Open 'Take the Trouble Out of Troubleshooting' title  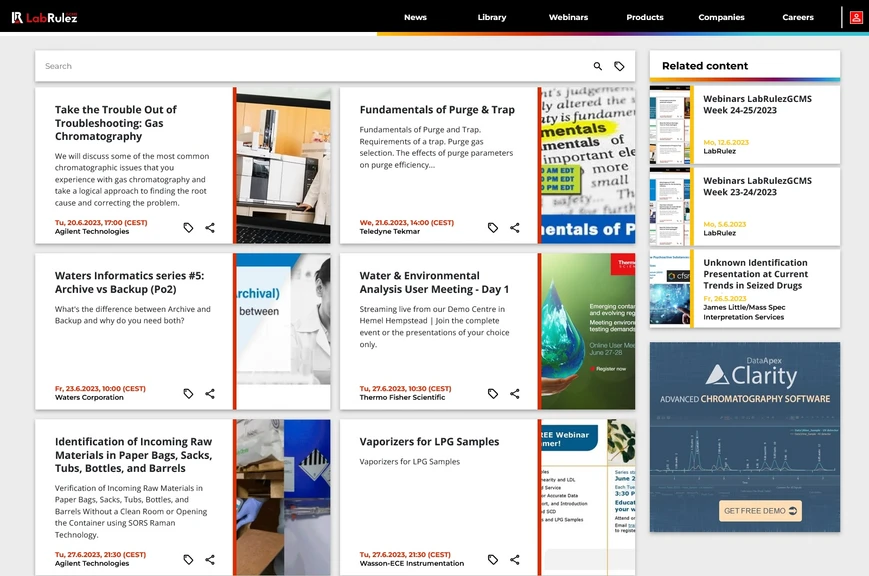(116, 123)
